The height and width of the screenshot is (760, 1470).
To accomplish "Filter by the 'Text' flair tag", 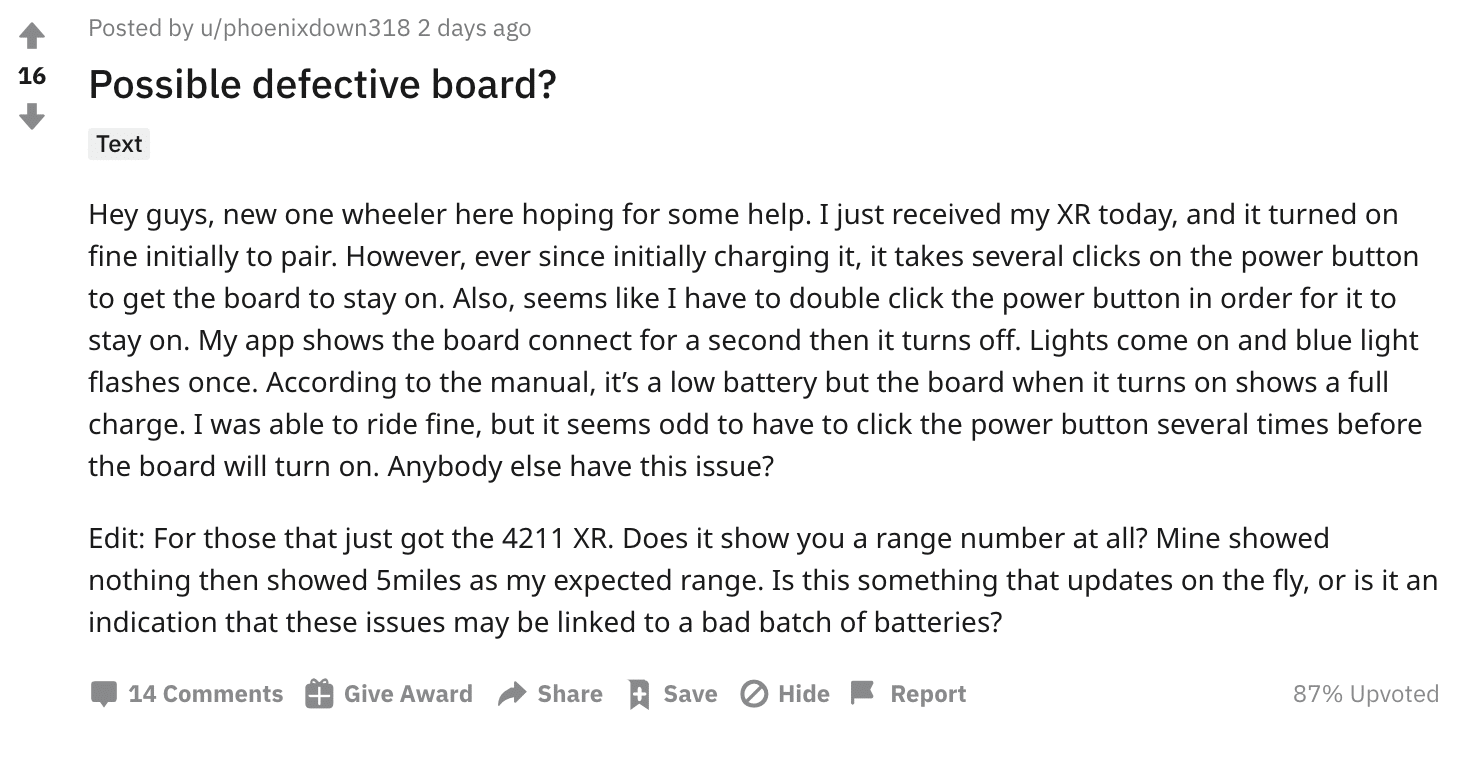I will (119, 144).
